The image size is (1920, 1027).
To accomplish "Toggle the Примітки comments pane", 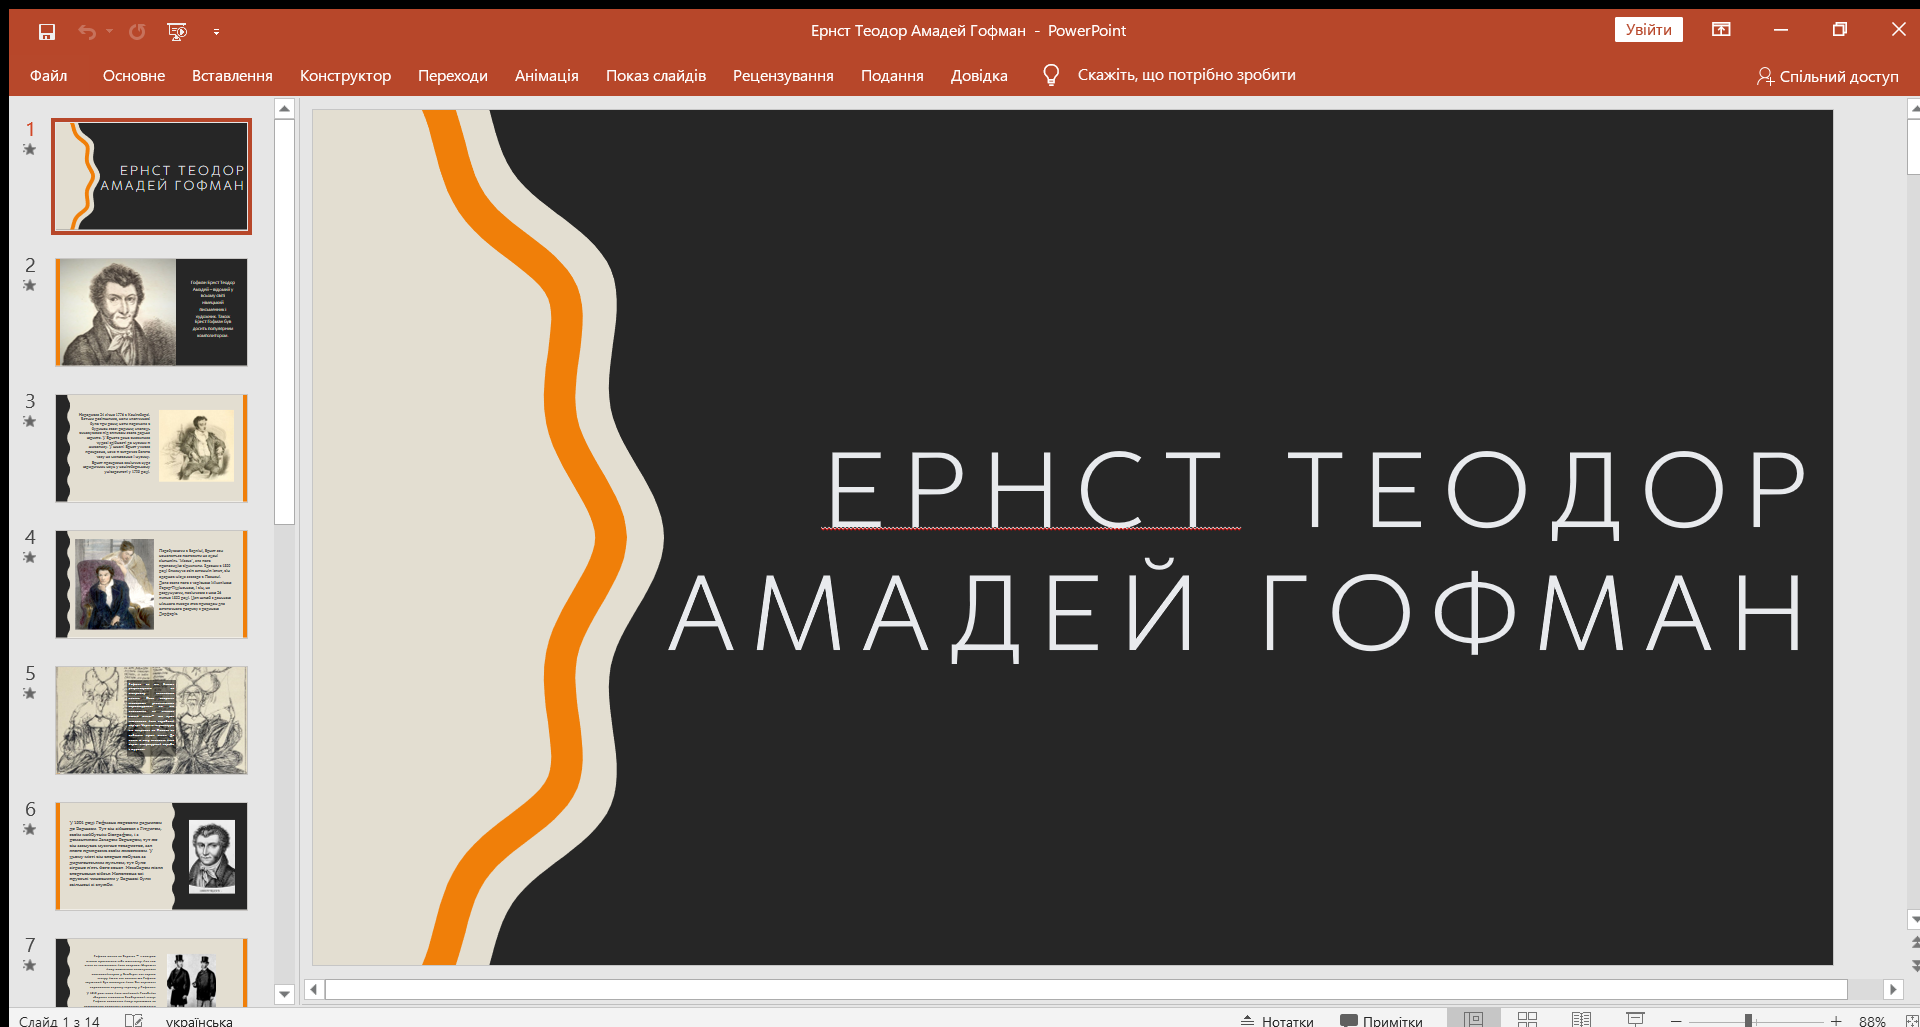I will click(x=1381, y=1021).
